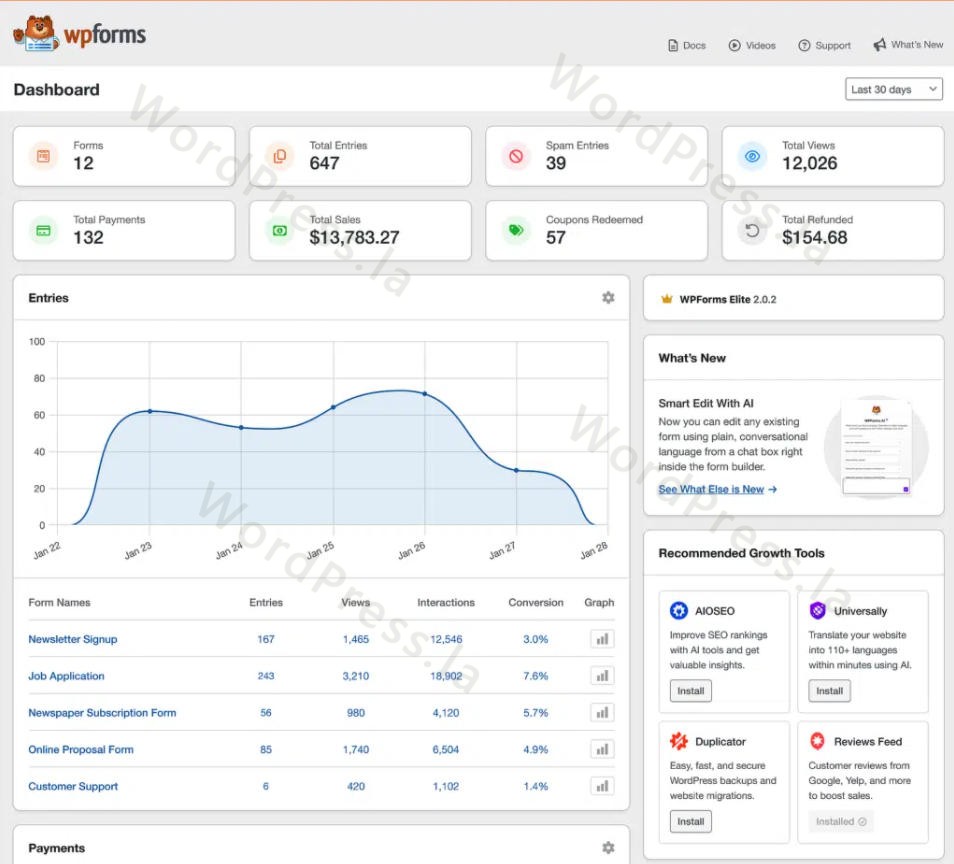954x864 pixels.
Task: Click Online Proposal Form interactions 6,504
Action: 446,750
